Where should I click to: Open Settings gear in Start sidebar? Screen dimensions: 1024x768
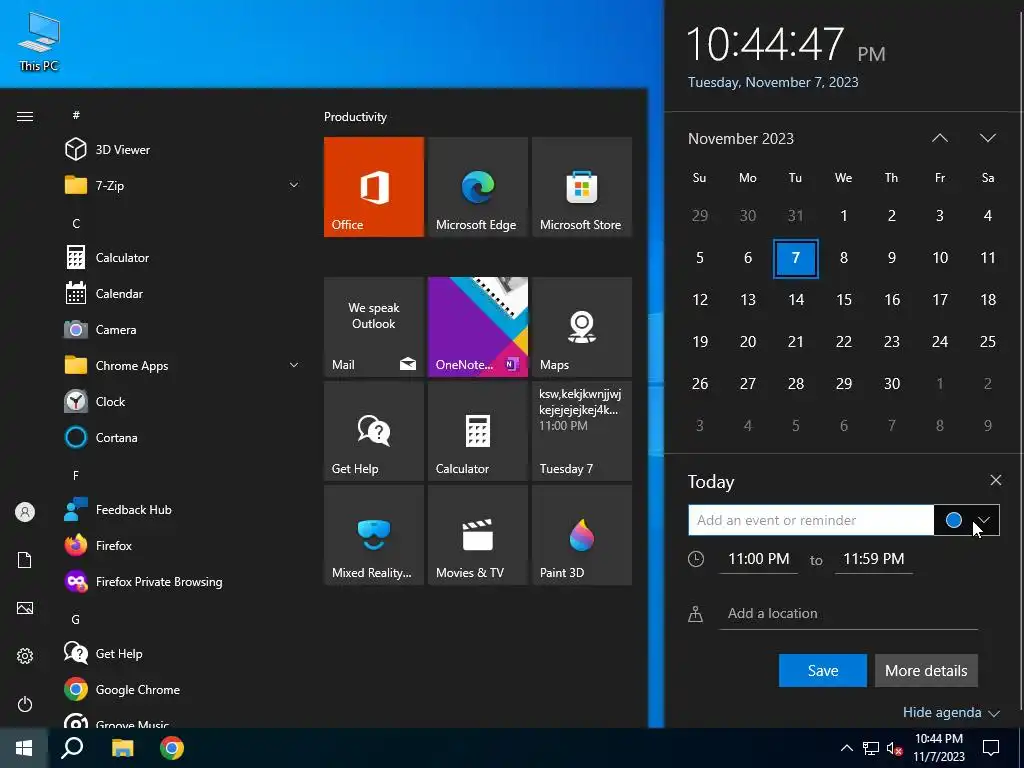(x=25, y=656)
